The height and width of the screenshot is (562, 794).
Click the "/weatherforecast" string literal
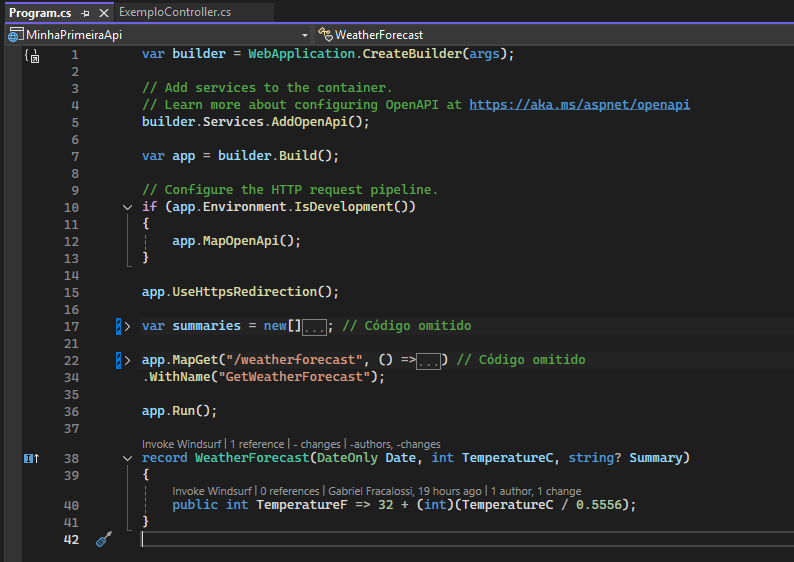tap(294, 359)
